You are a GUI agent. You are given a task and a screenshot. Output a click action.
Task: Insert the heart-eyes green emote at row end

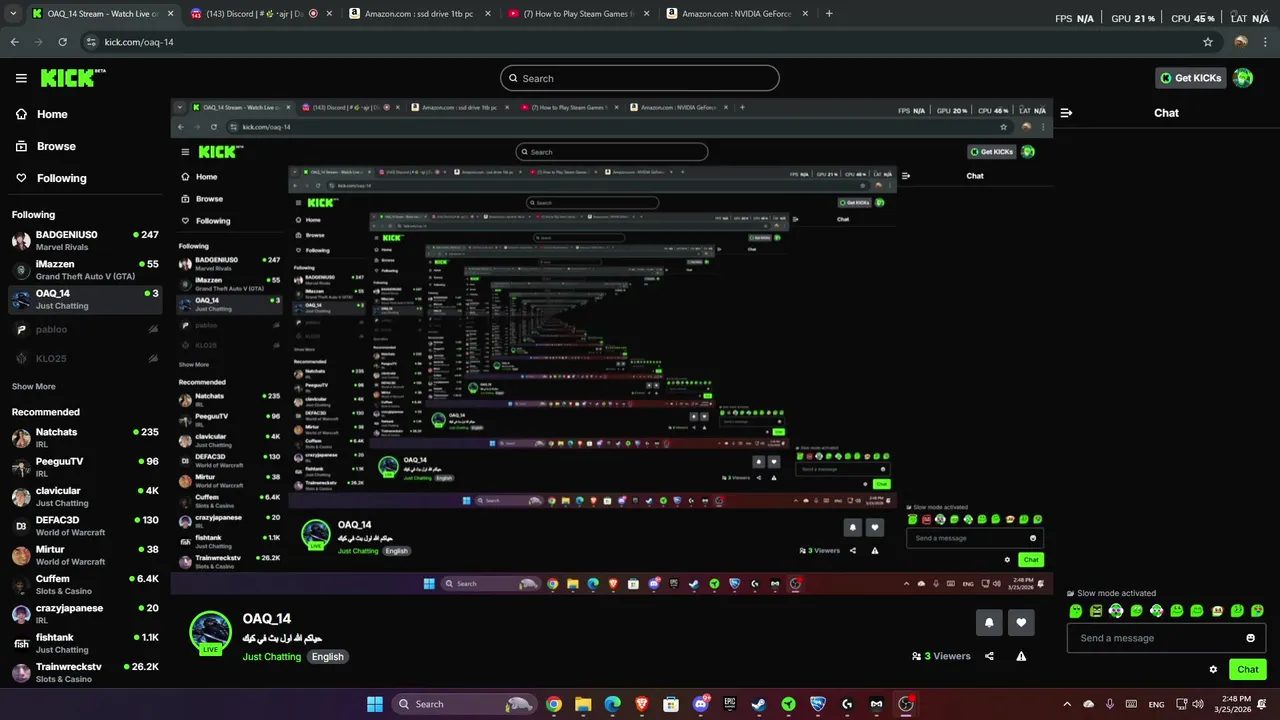point(1258,610)
